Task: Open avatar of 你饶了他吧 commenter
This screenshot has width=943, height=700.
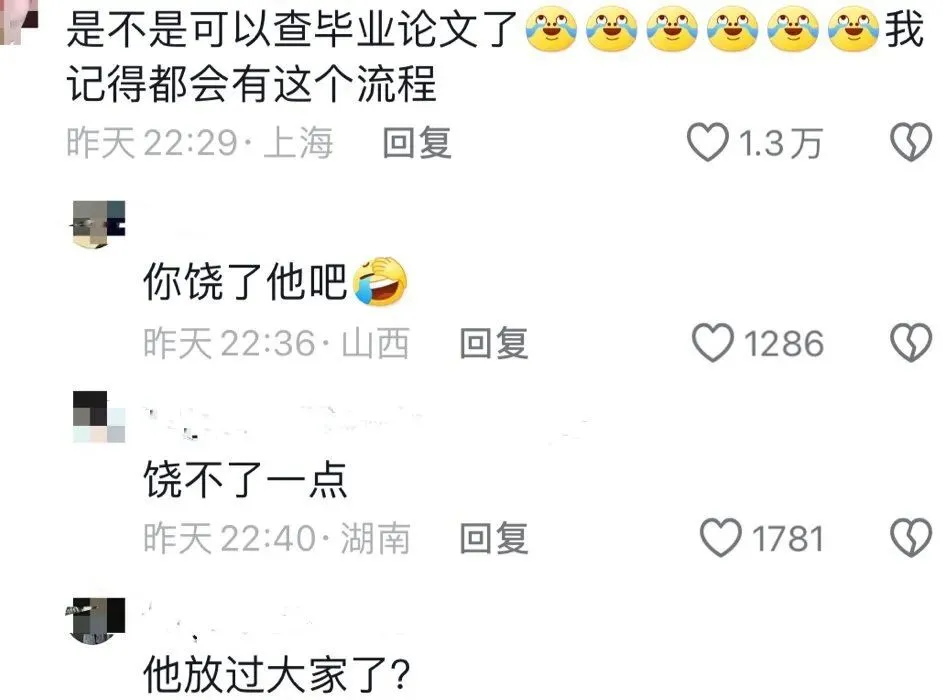Action: (99, 224)
